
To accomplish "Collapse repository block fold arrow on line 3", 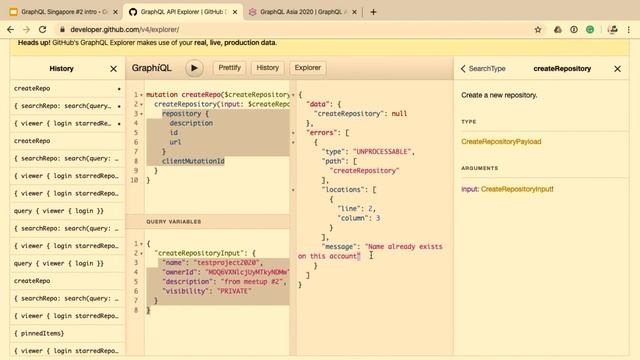I will click(x=141, y=114).
